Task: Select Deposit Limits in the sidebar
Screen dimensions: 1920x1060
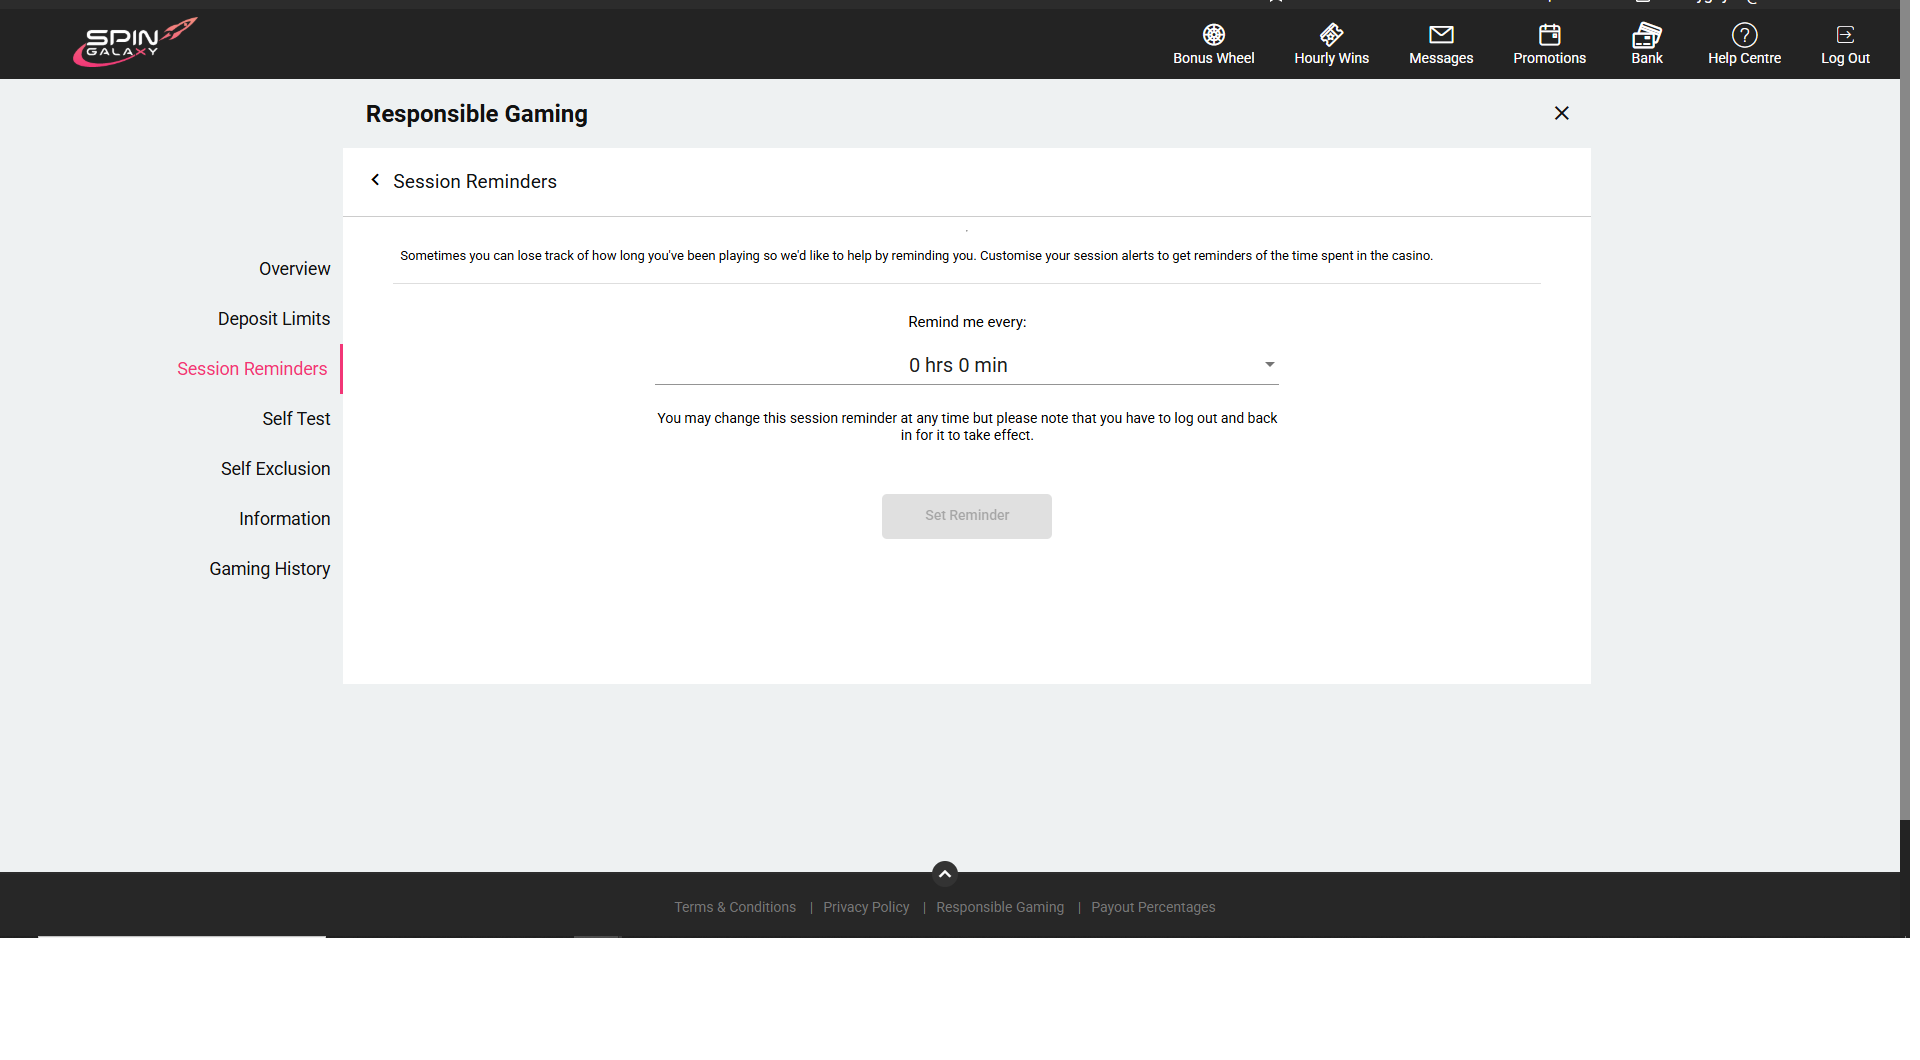Action: pos(274,319)
